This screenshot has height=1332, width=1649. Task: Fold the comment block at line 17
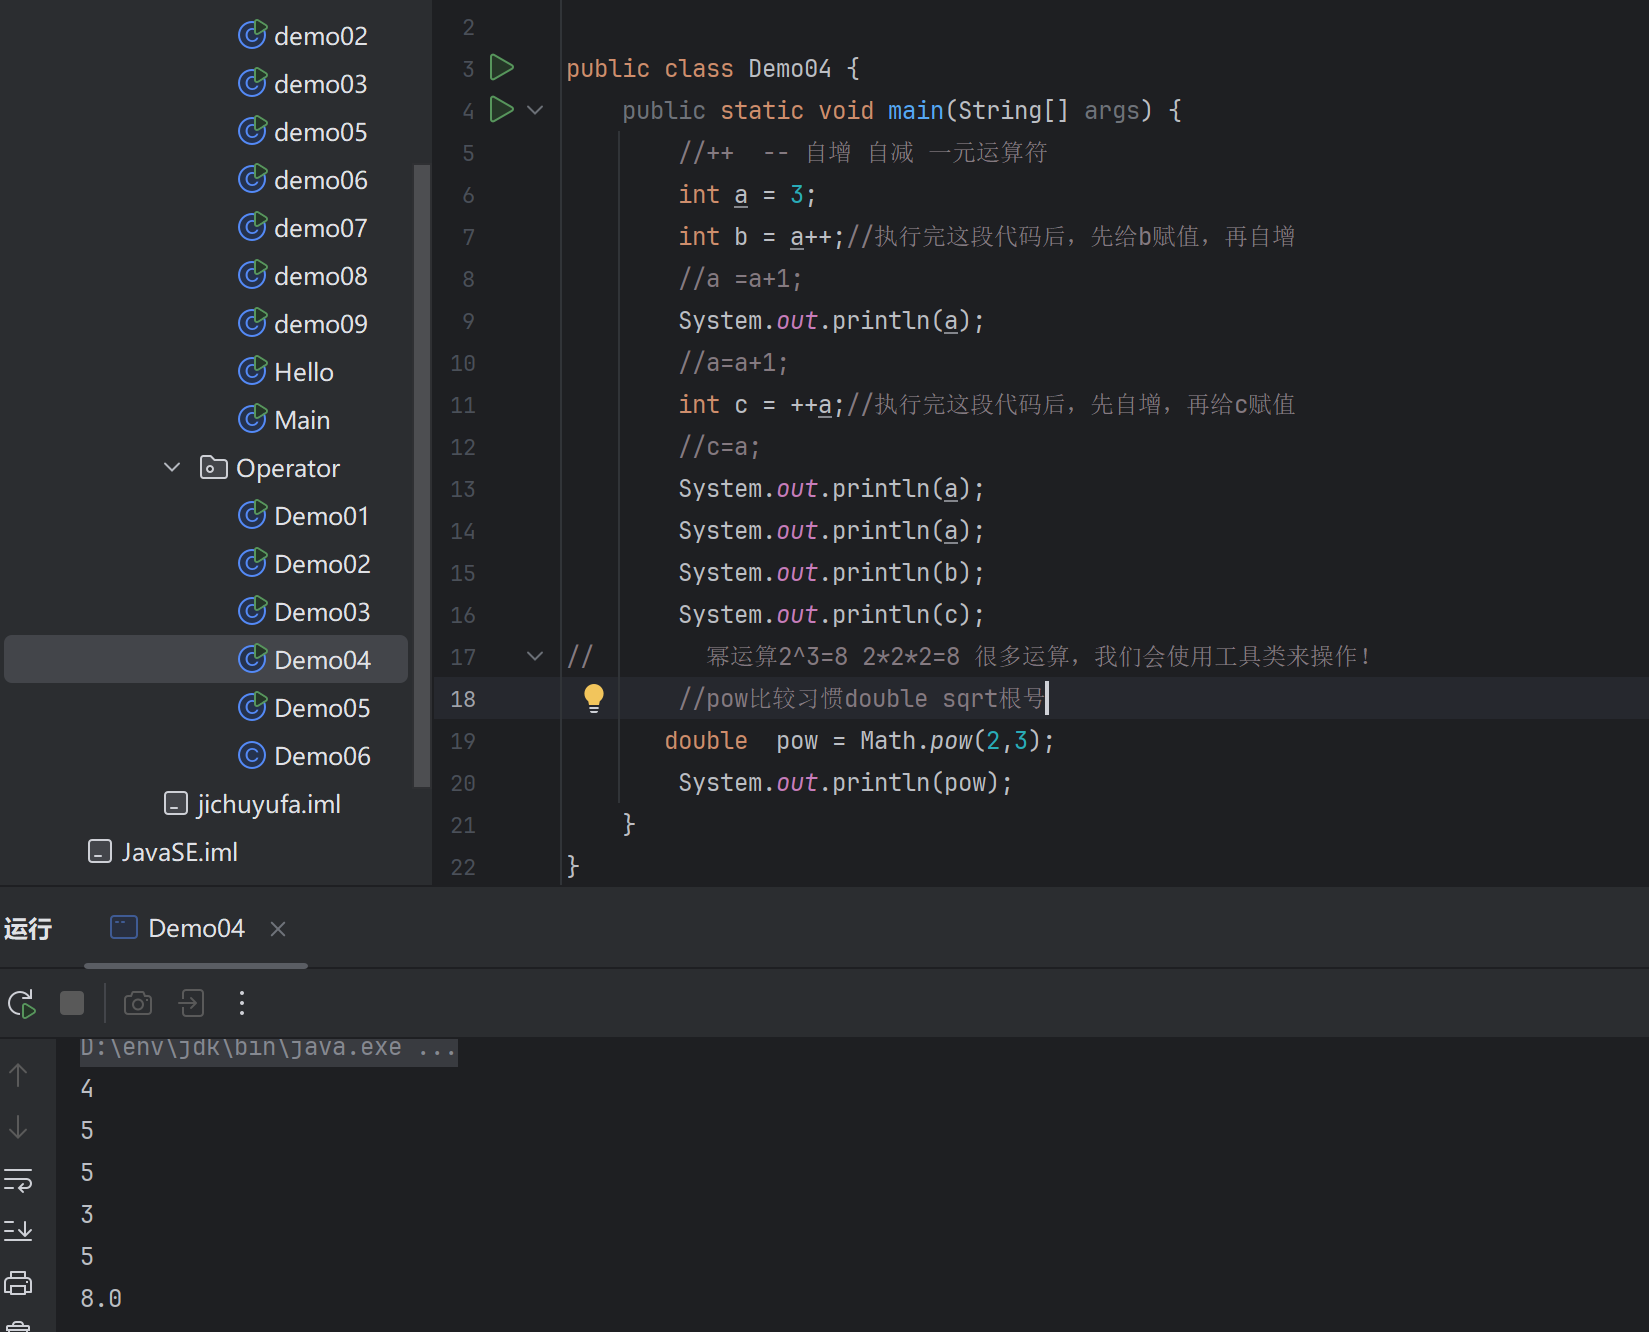point(535,656)
